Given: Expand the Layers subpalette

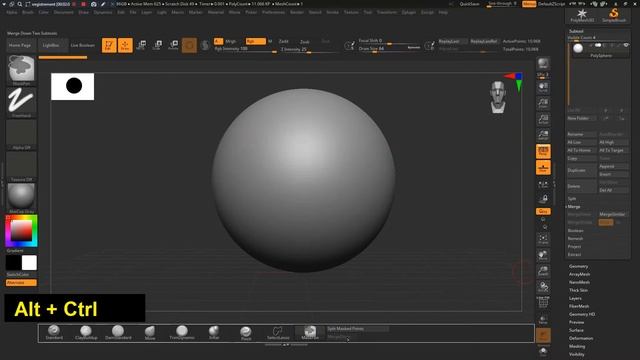Looking at the screenshot, I should (575, 298).
